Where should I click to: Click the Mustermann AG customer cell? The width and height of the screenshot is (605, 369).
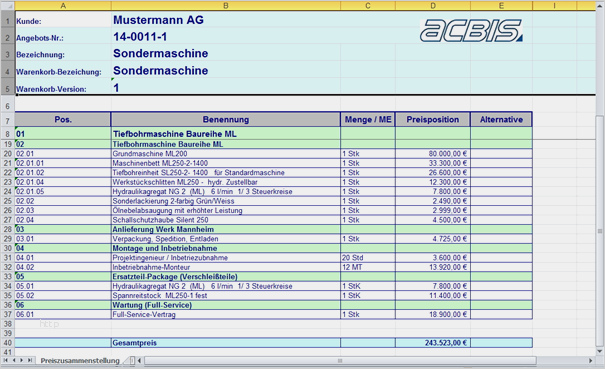[x=226, y=20]
